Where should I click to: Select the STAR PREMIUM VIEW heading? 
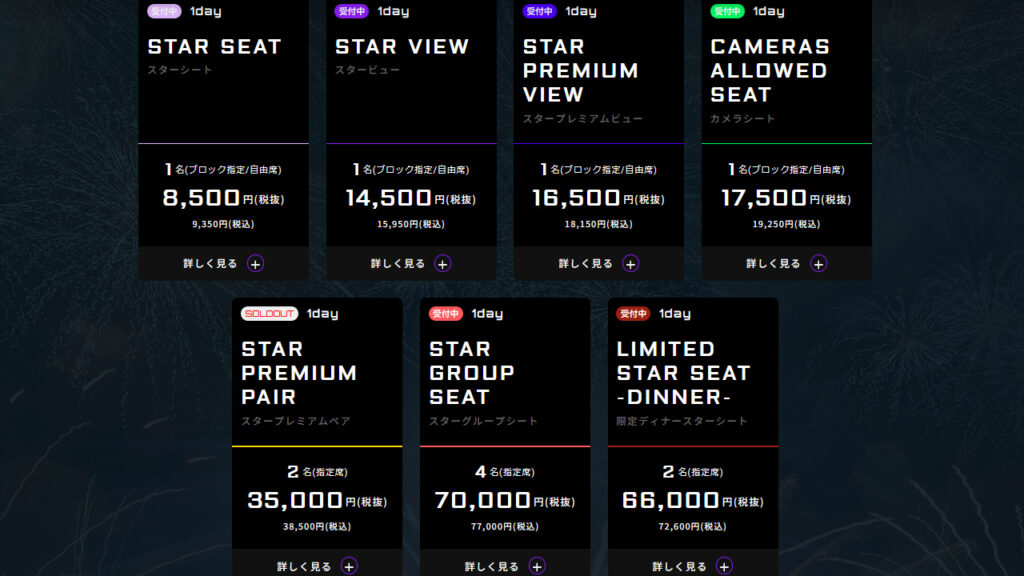(580, 71)
